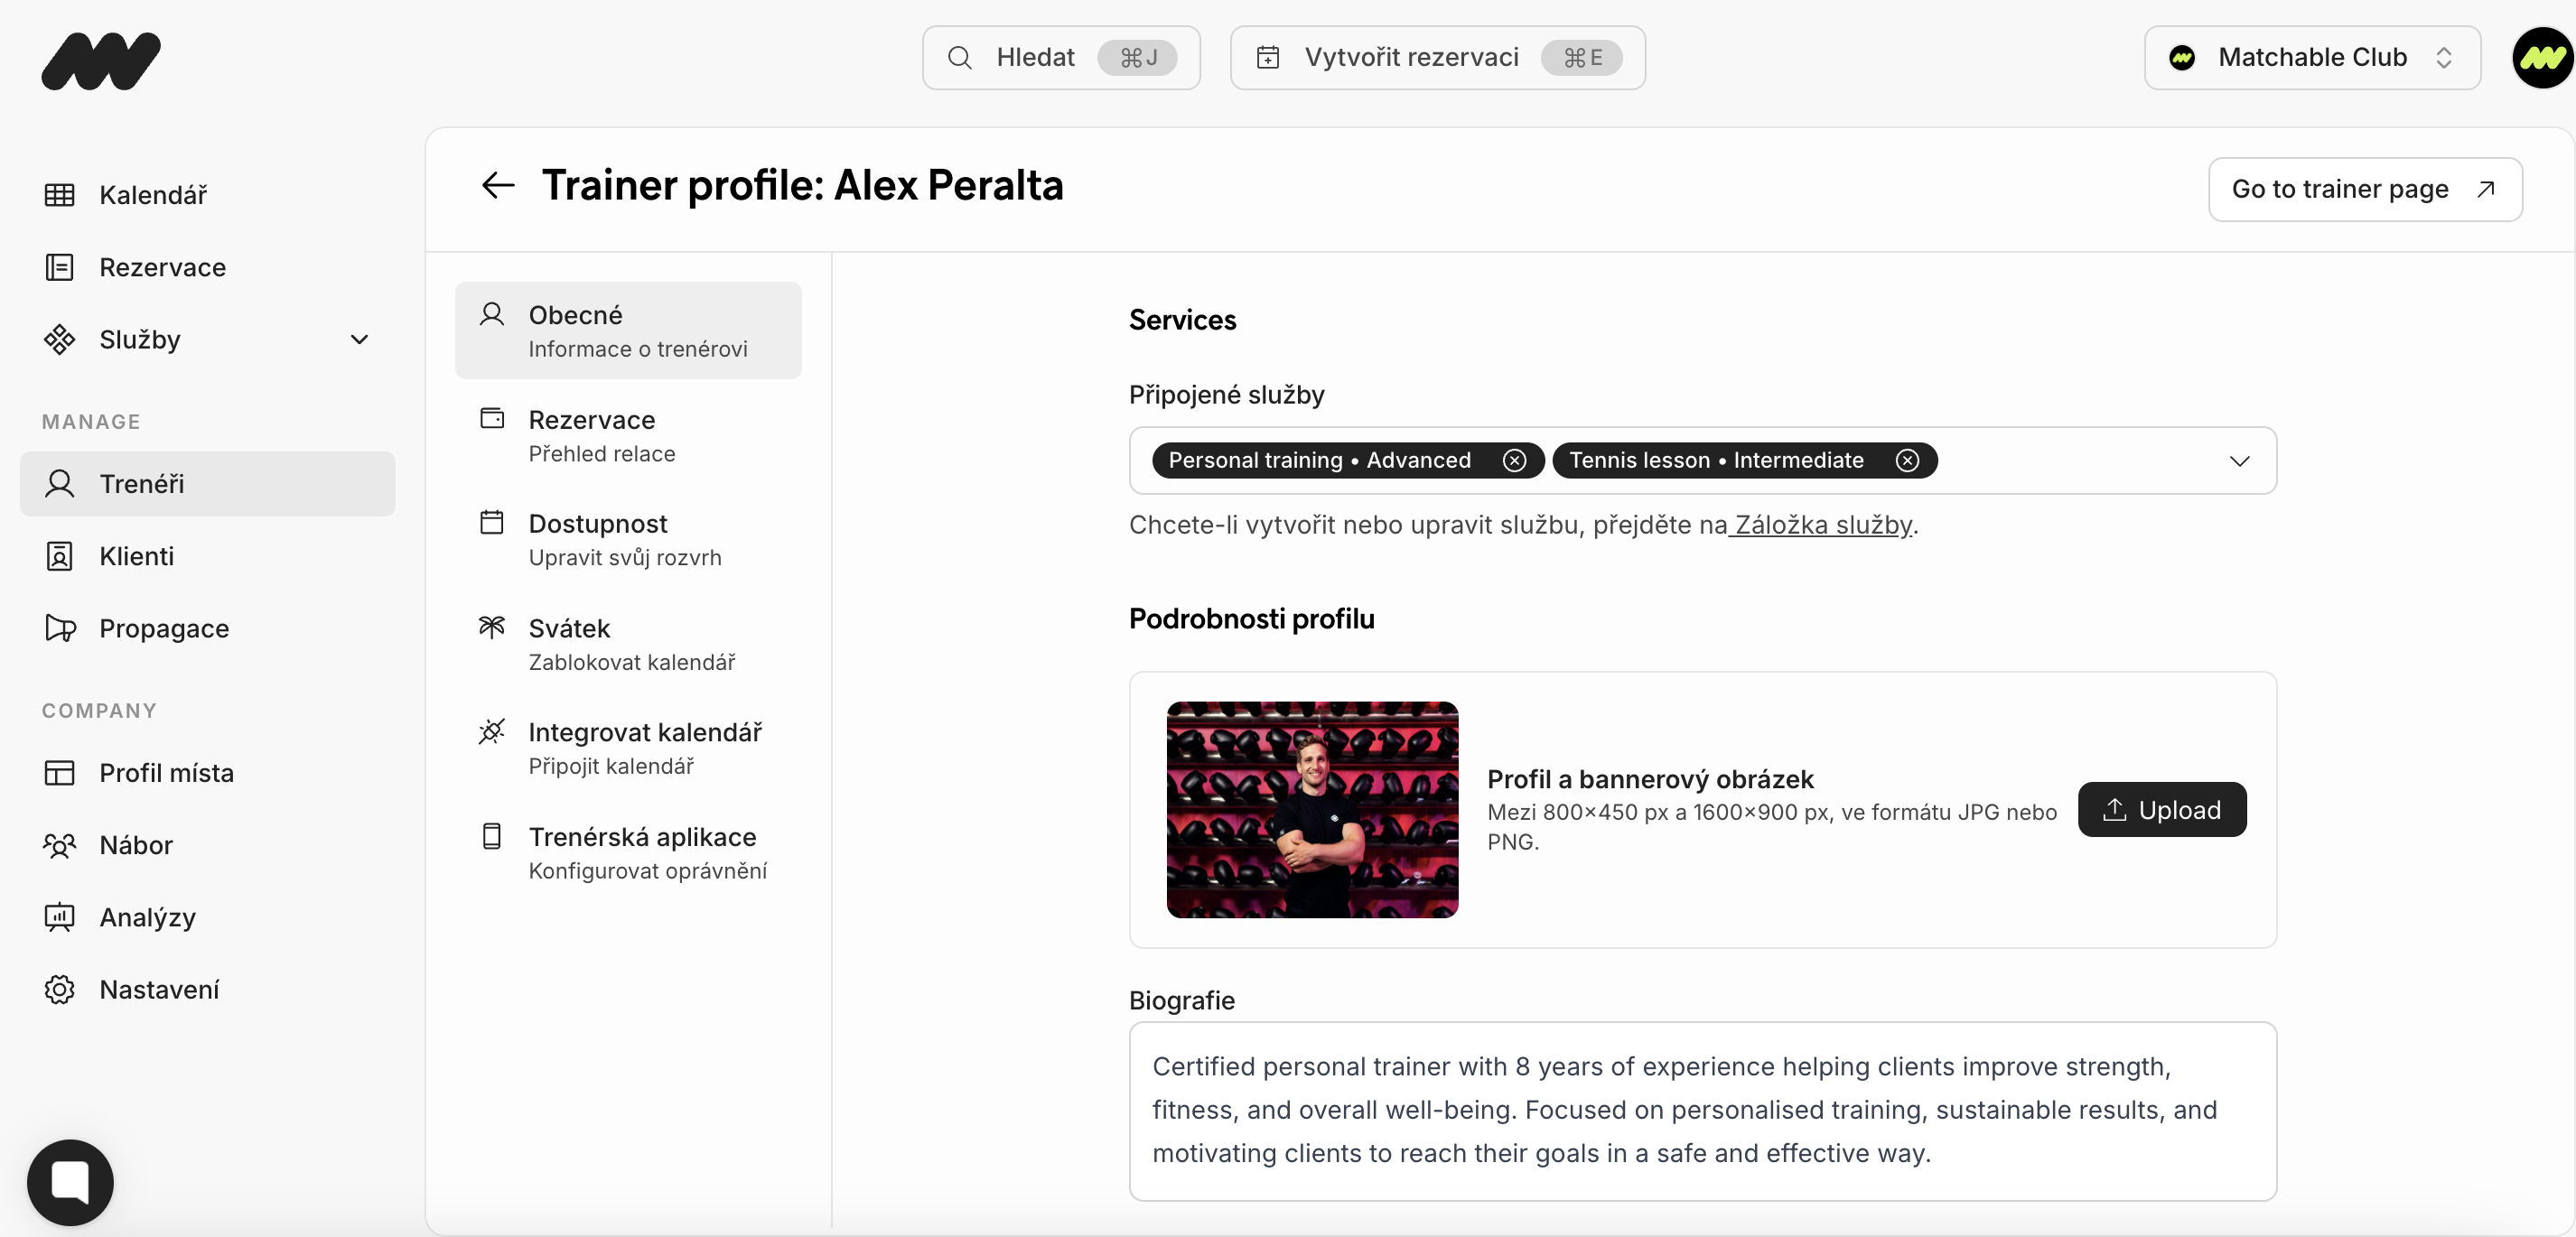This screenshot has width=2576, height=1237.
Task: Expand the Služby submenu chevron
Action: [359, 340]
